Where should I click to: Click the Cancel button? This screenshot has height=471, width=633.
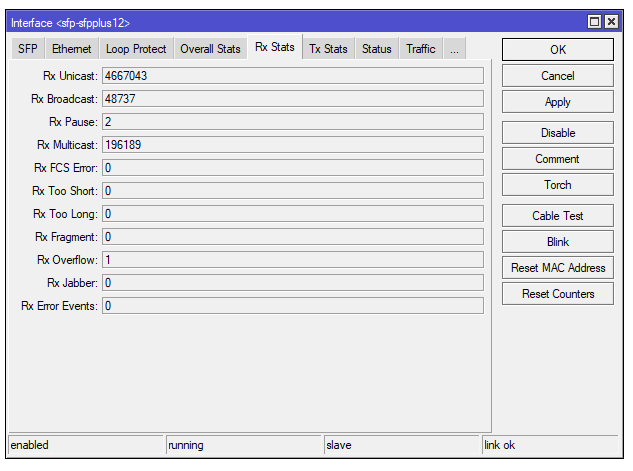[x=558, y=76]
